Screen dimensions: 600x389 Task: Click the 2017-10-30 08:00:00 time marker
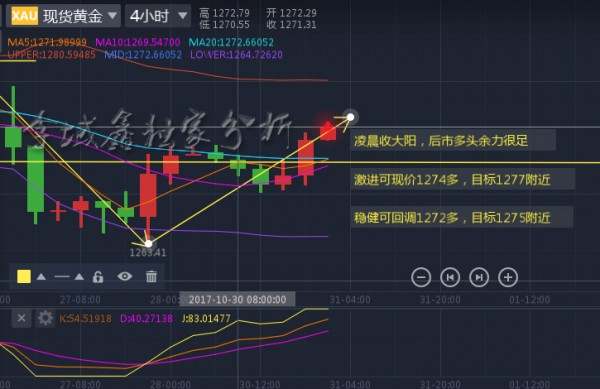point(237,299)
